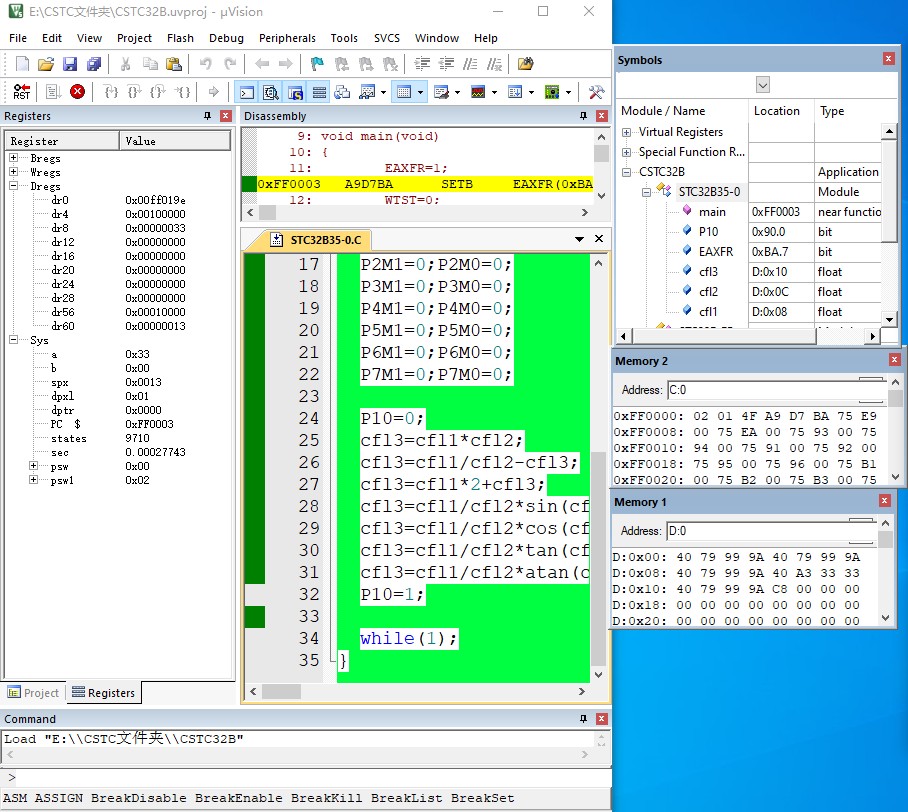Create a new file from the toolbar
This screenshot has width=908, height=812.
click(22, 64)
